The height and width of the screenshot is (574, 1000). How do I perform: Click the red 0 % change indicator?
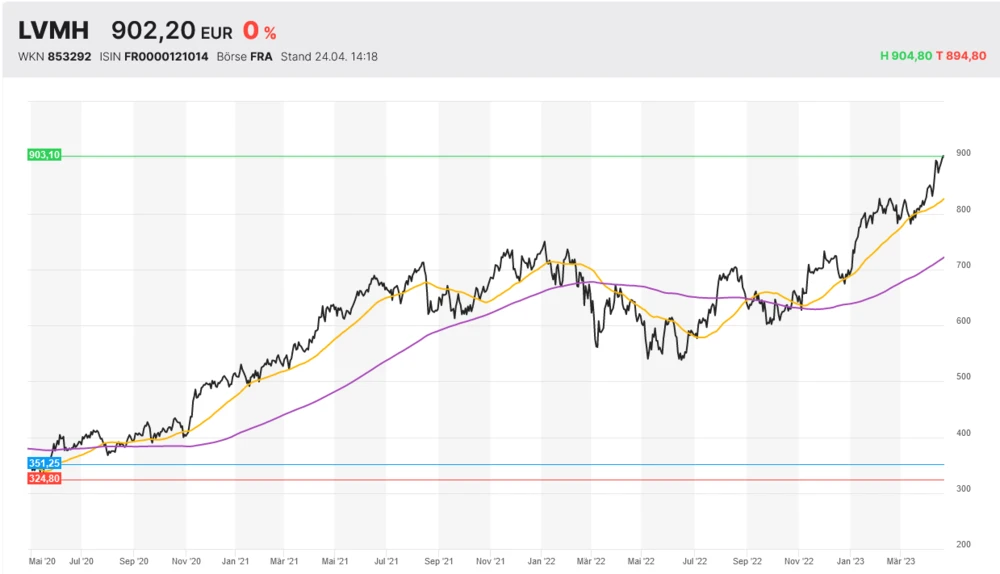point(259,31)
